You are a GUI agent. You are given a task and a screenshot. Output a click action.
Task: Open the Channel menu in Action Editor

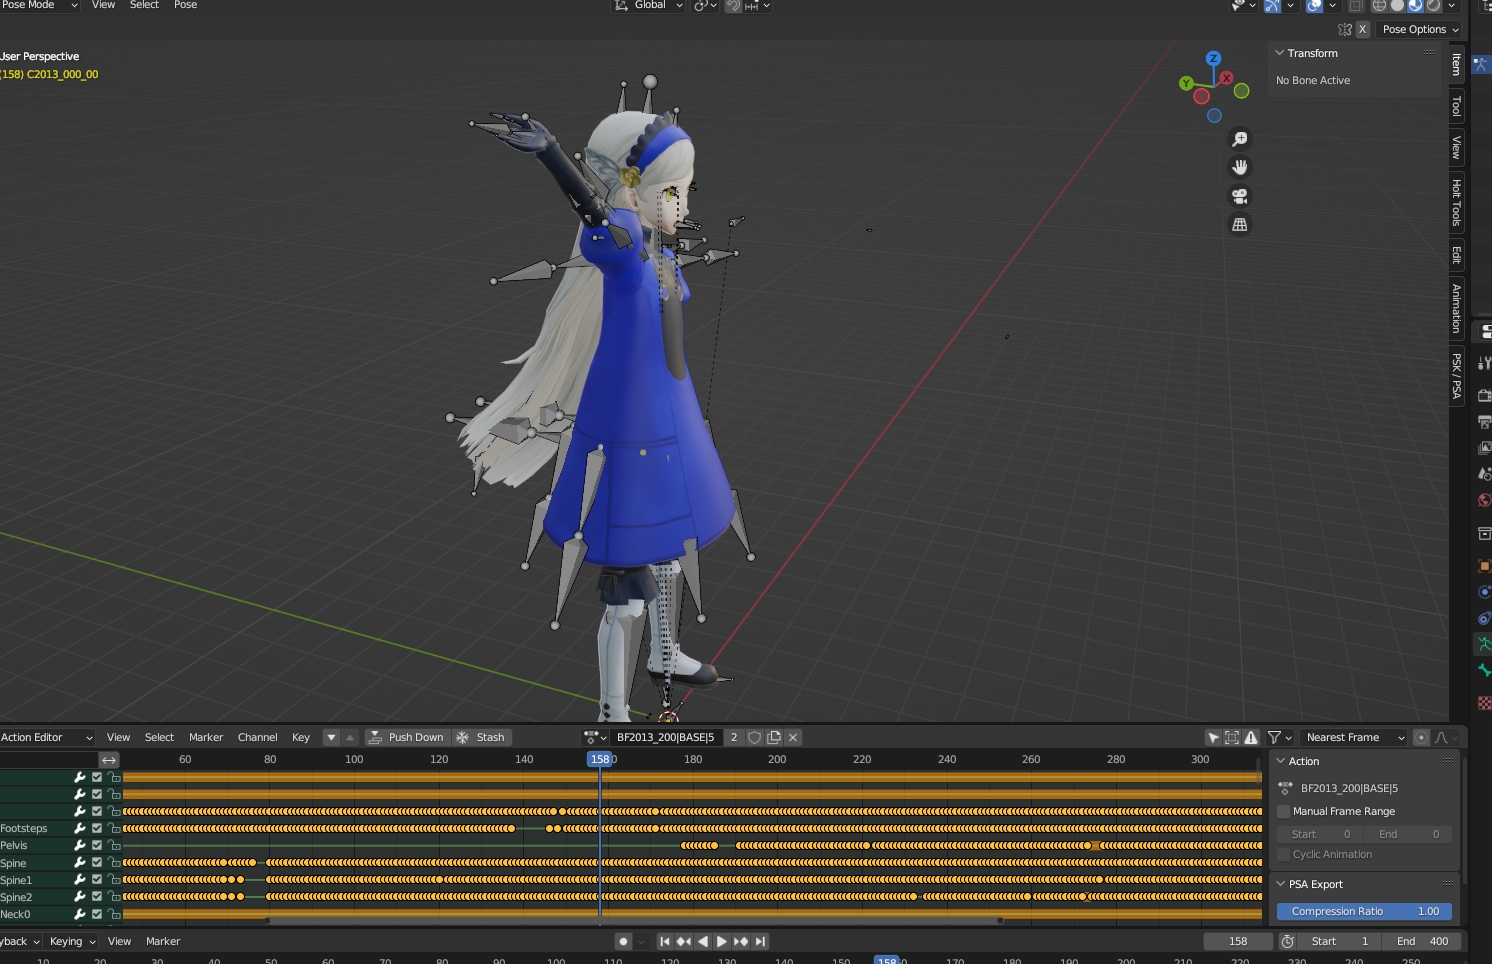click(257, 737)
